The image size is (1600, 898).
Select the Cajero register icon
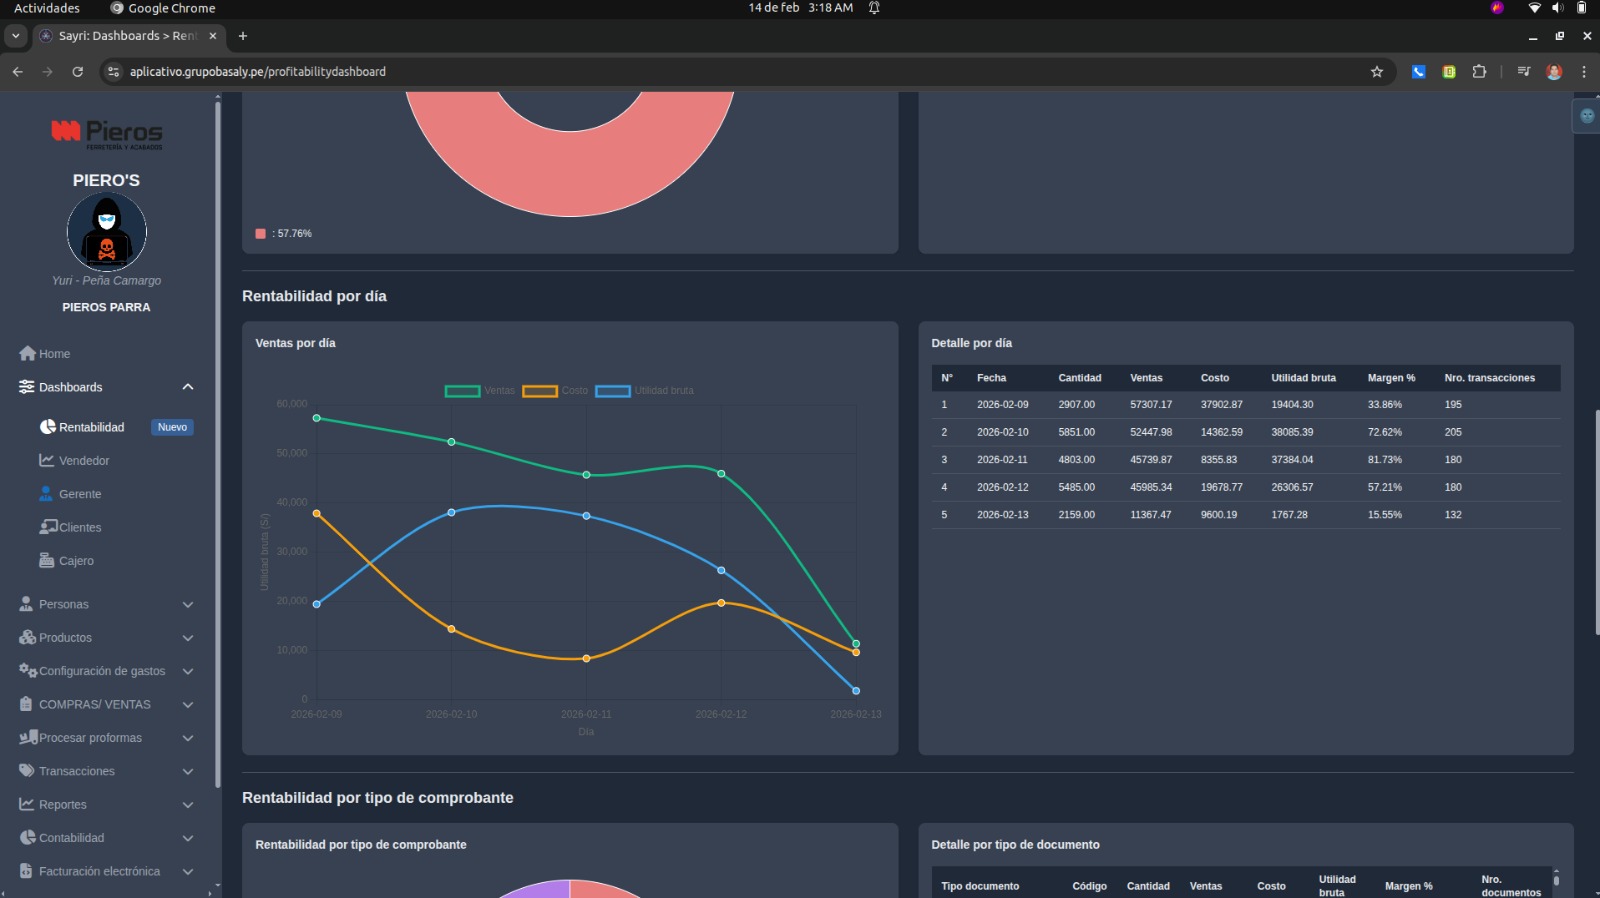[47, 561]
